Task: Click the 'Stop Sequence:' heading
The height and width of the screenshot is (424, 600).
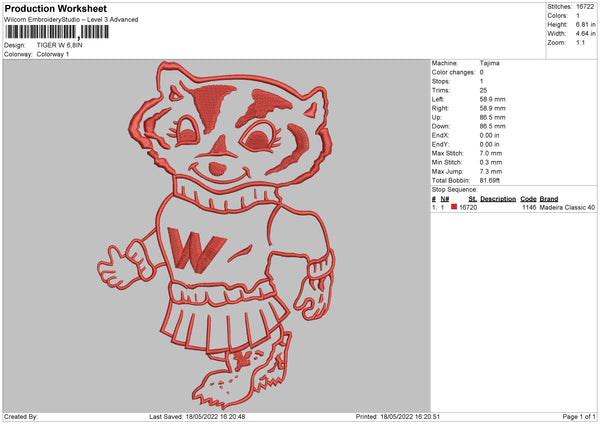Action: [455, 189]
